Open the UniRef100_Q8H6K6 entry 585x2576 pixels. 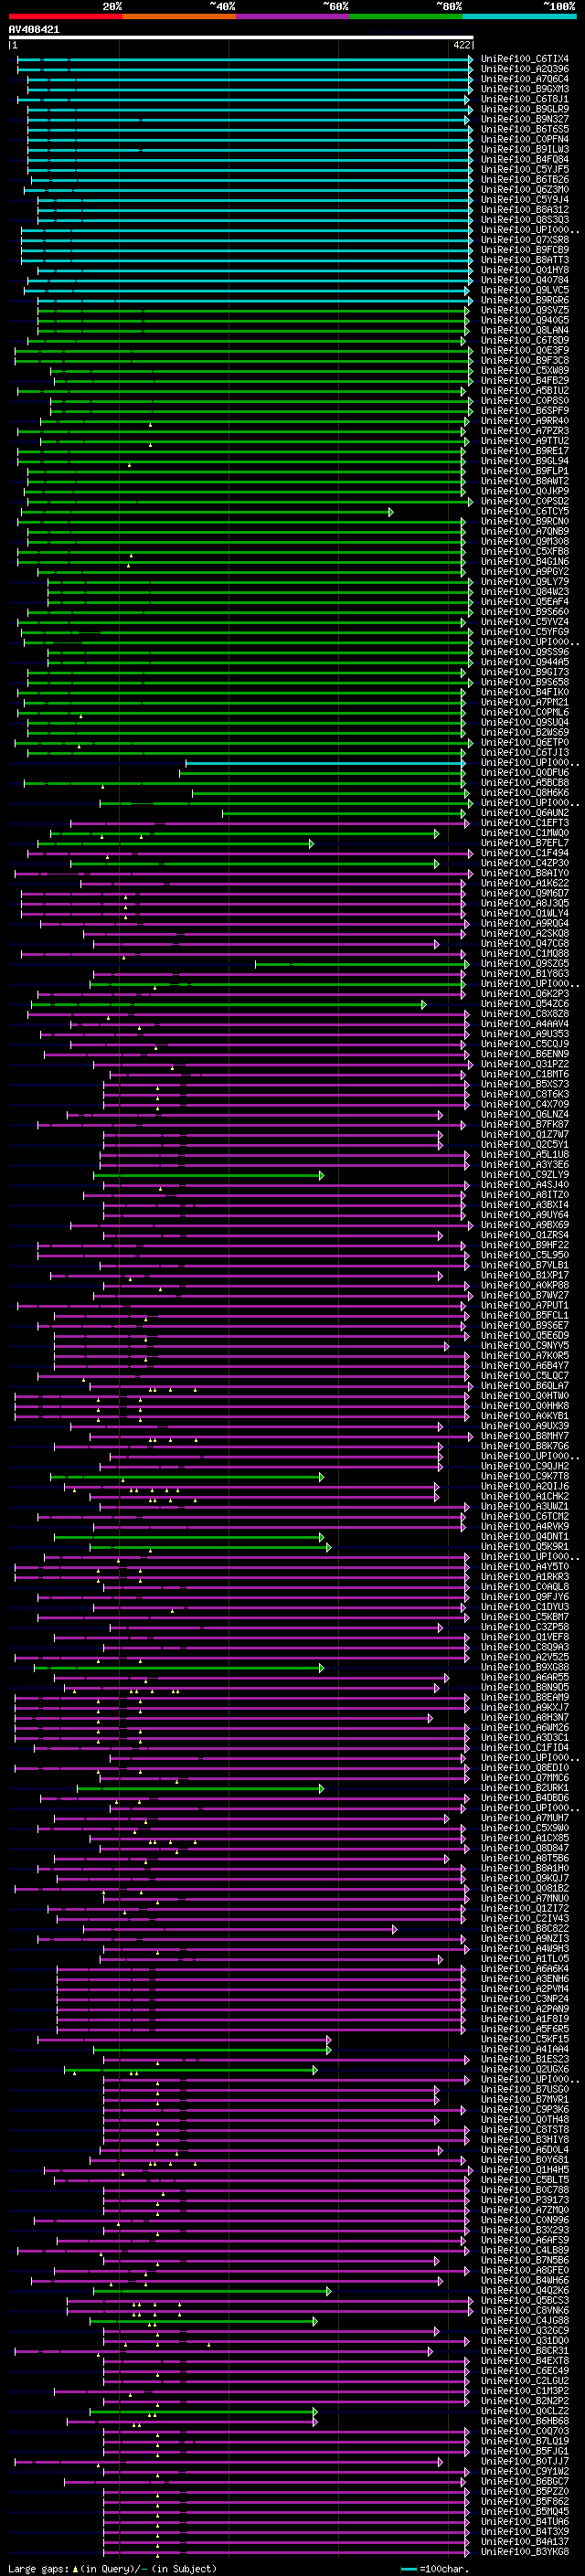(x=525, y=792)
